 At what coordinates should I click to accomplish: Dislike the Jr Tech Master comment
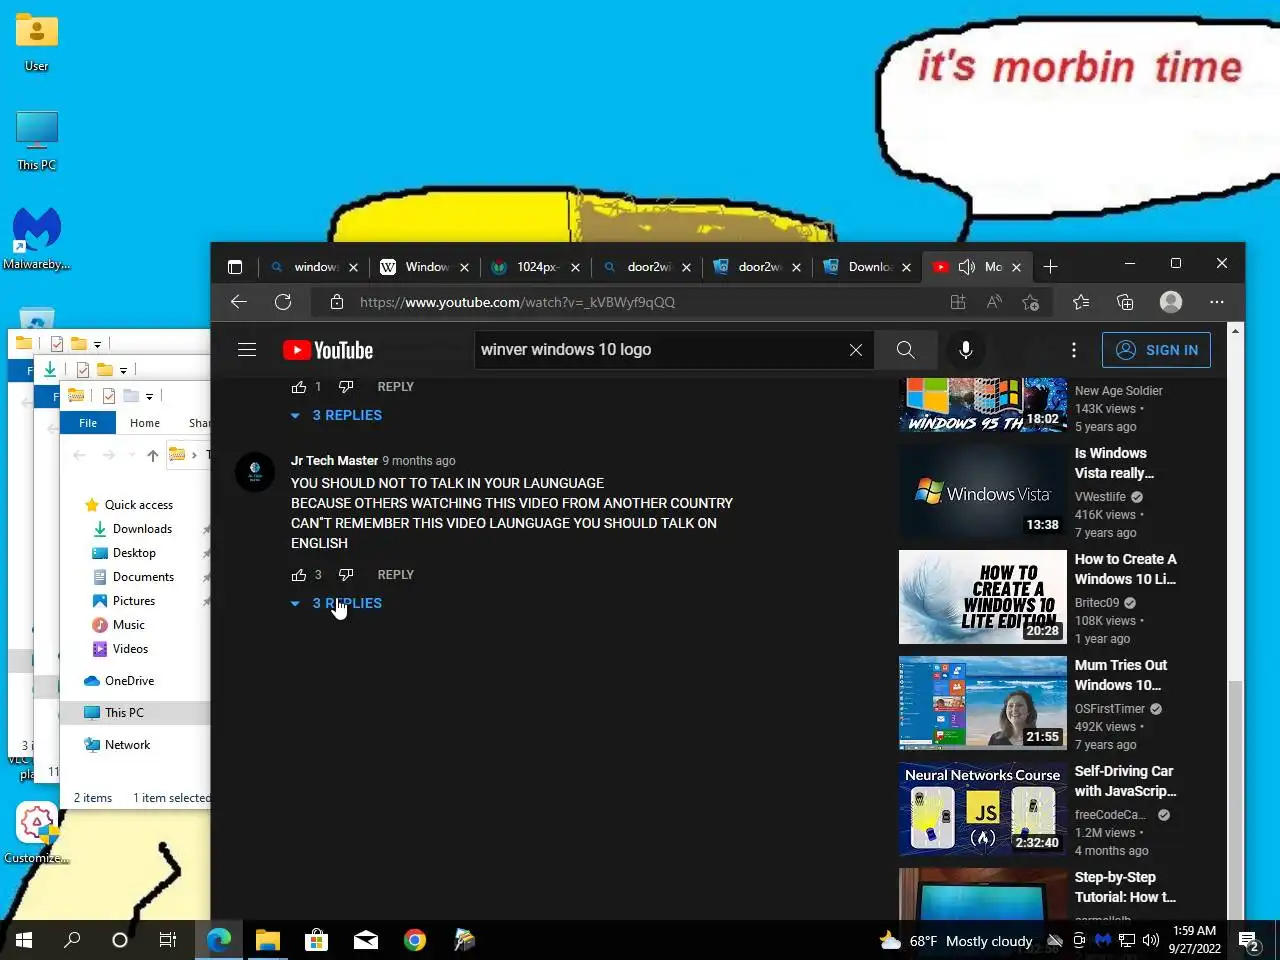click(346, 575)
